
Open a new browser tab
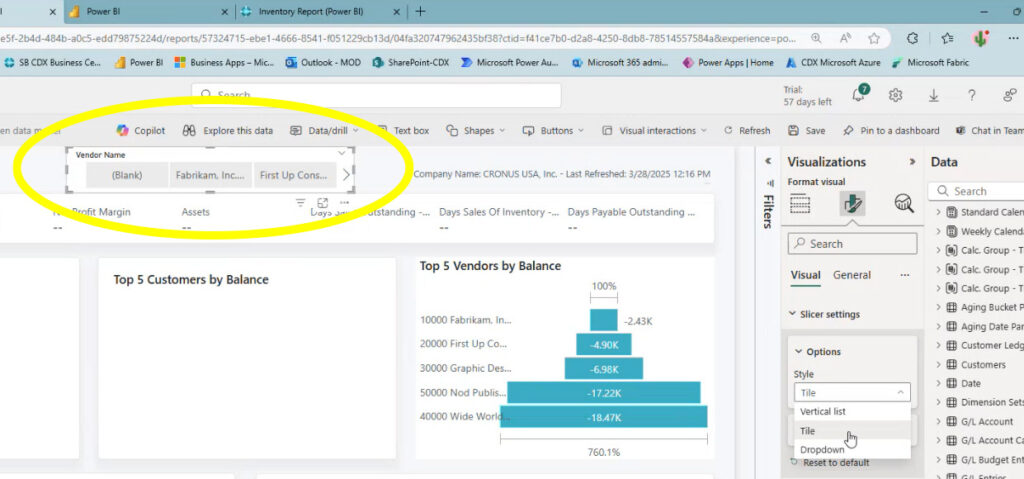click(x=421, y=12)
